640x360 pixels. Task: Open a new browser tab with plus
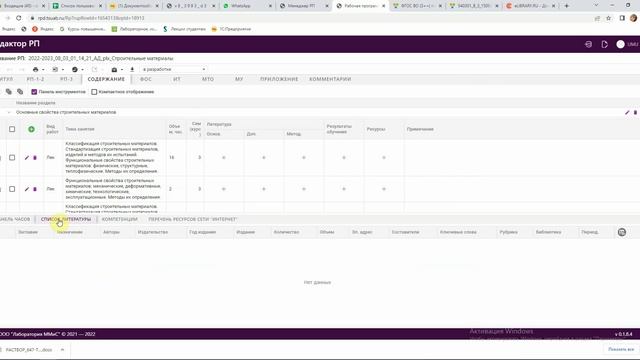click(x=567, y=6)
